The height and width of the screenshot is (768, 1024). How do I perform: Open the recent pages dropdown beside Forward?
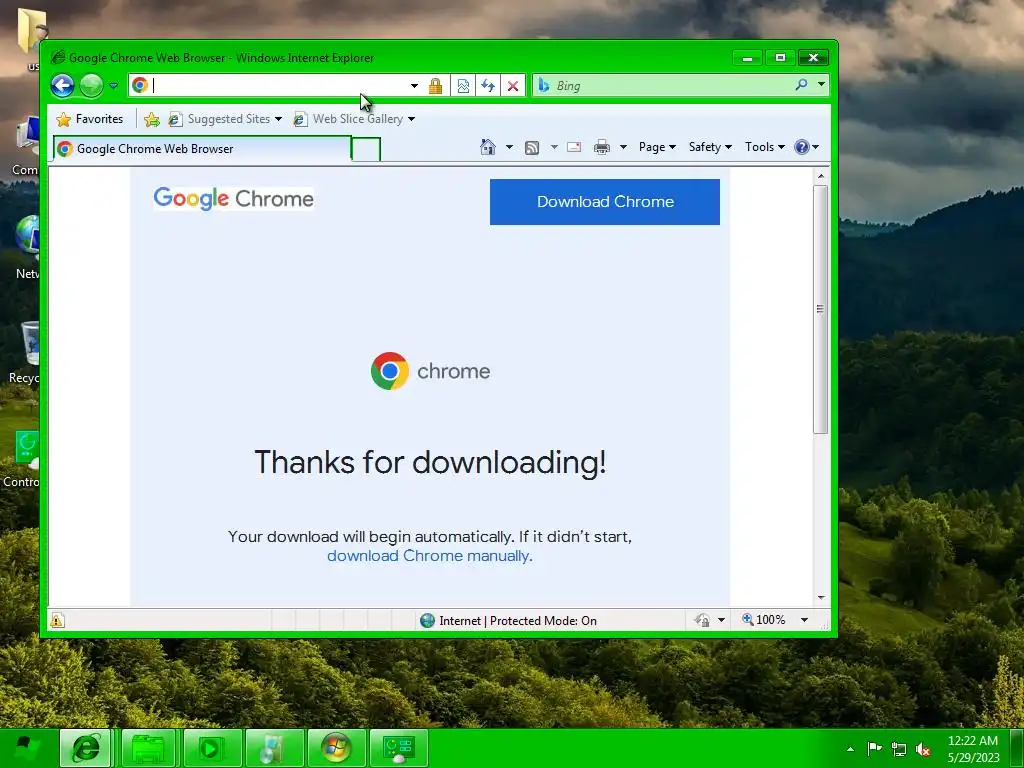click(x=114, y=86)
